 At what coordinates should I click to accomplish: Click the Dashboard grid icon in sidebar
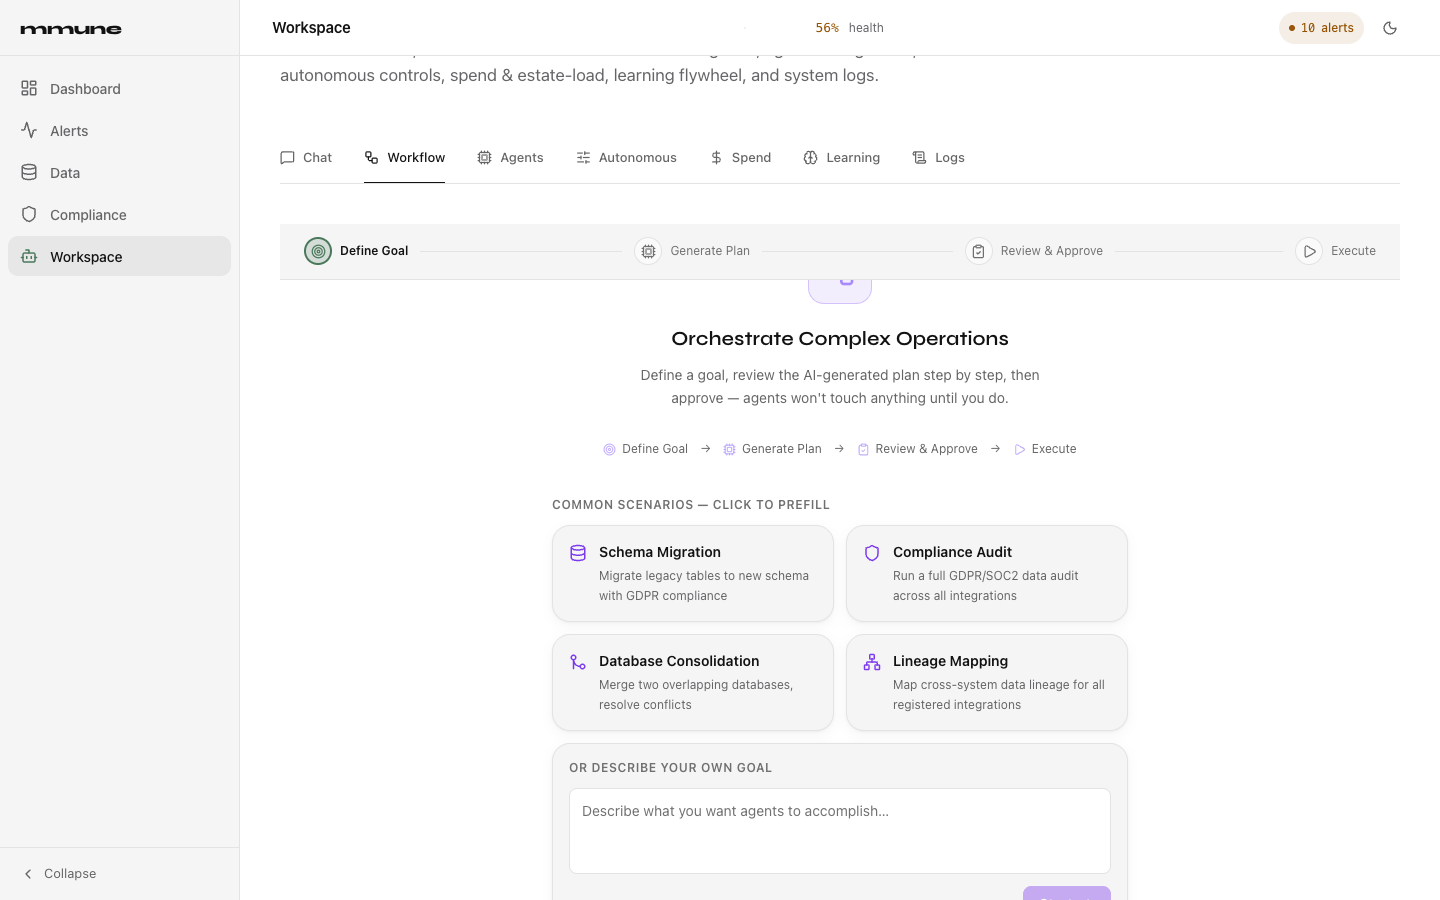pyautogui.click(x=29, y=88)
